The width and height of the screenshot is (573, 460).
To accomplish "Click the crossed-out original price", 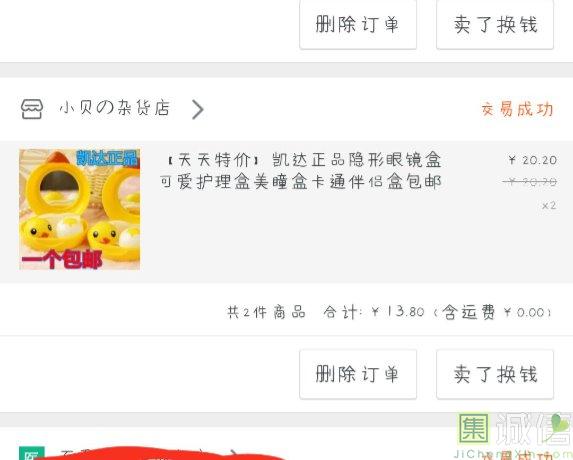I will (530, 182).
